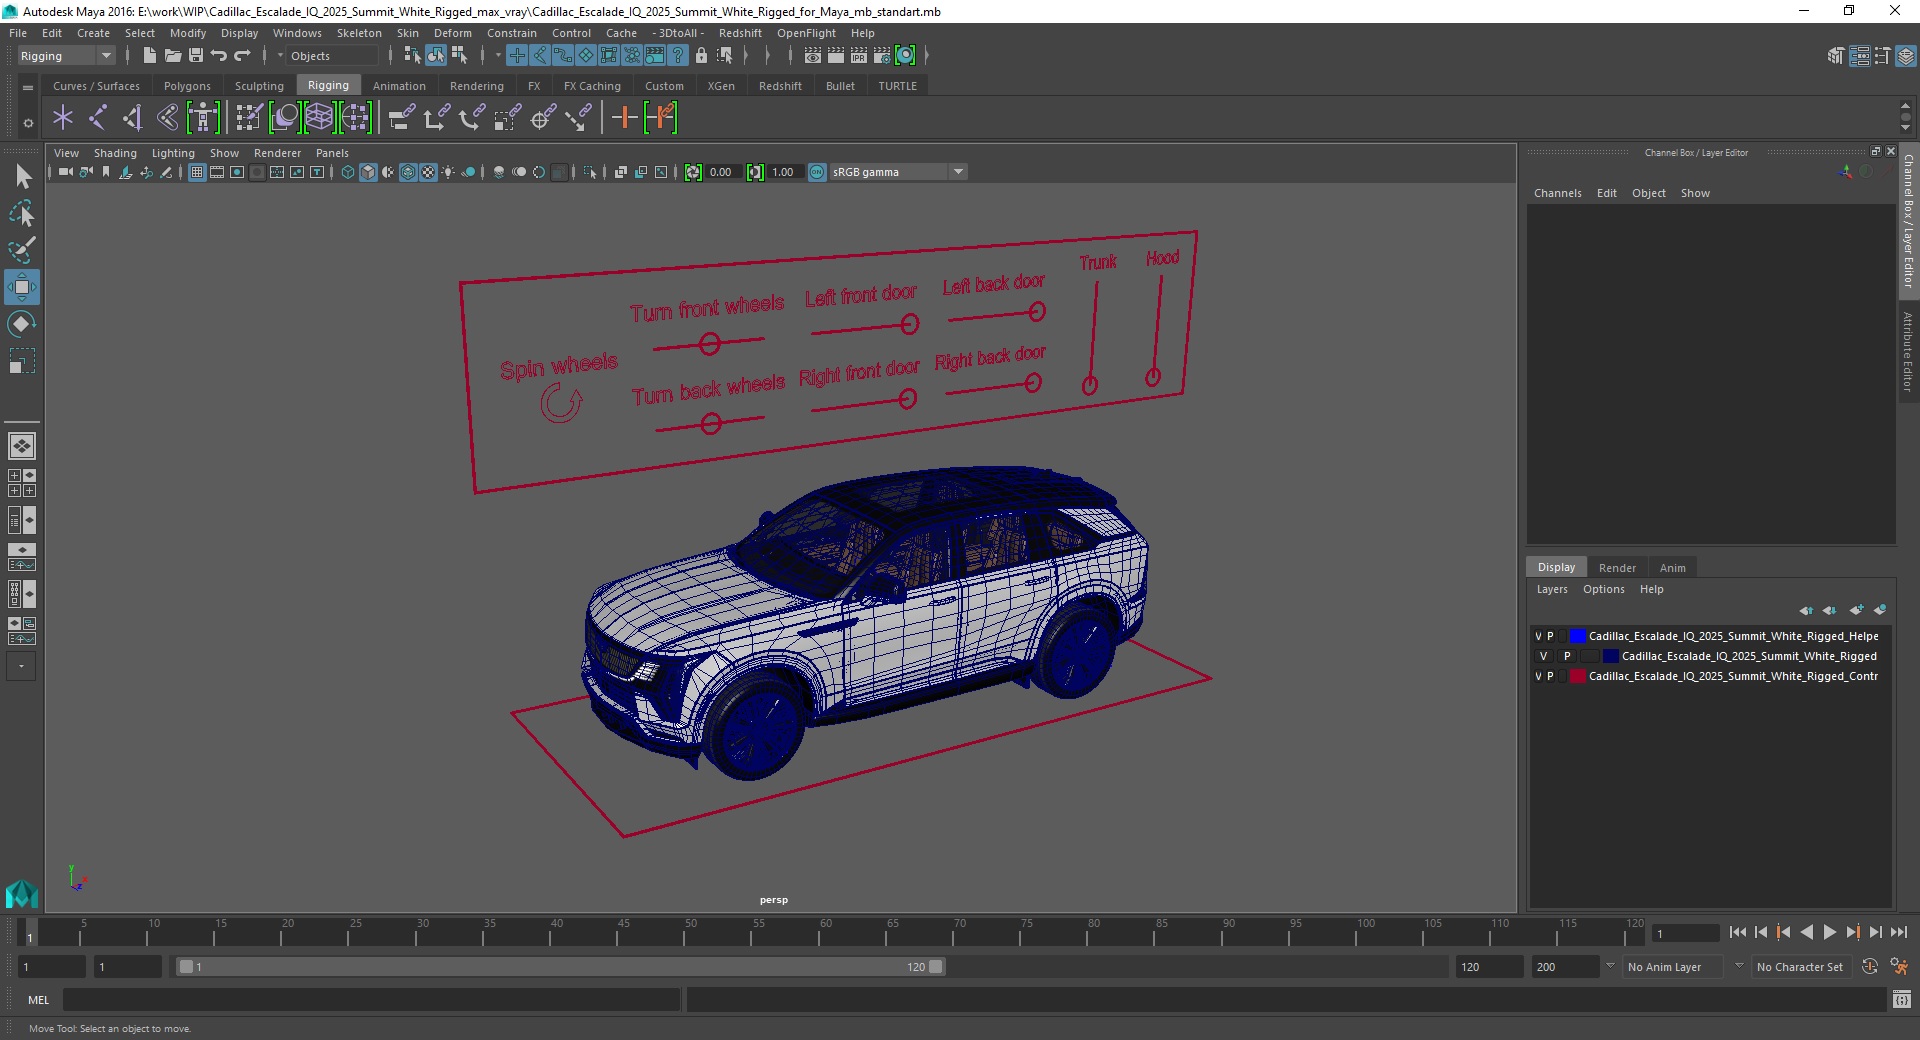Open Render View clapperboard icon

coord(813,56)
